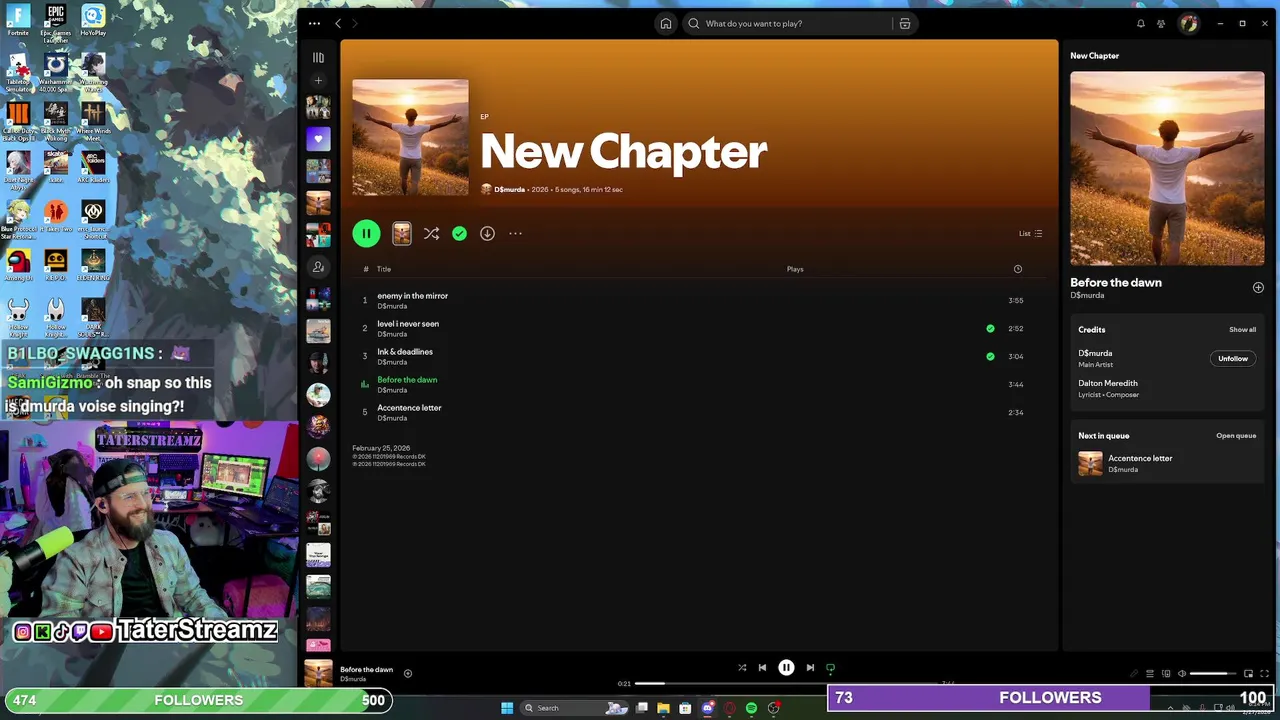
Task: Click the Plays column header
Action: (795, 269)
